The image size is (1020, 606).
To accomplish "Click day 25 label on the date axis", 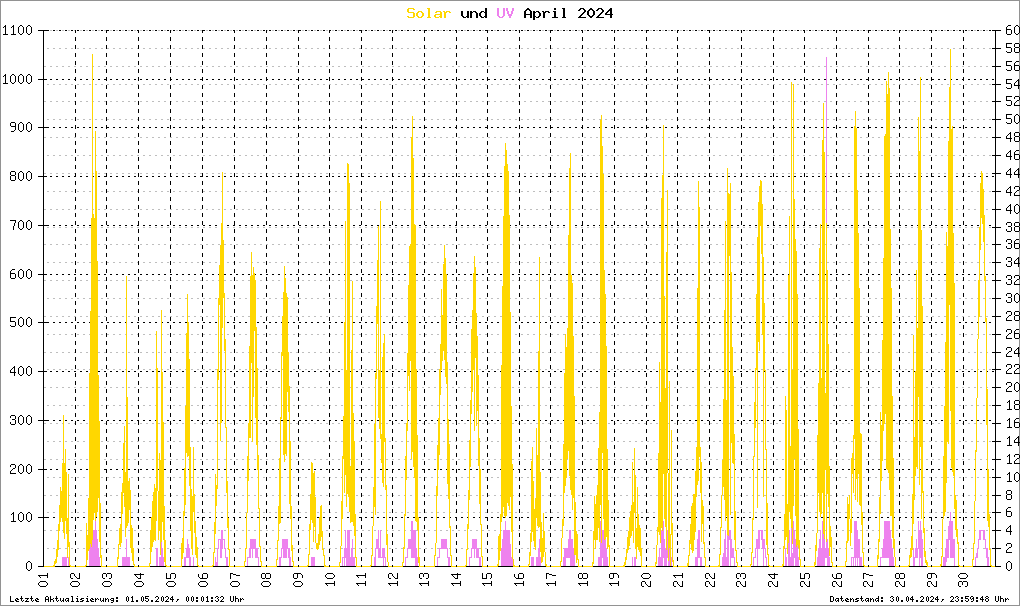I will [805, 579].
